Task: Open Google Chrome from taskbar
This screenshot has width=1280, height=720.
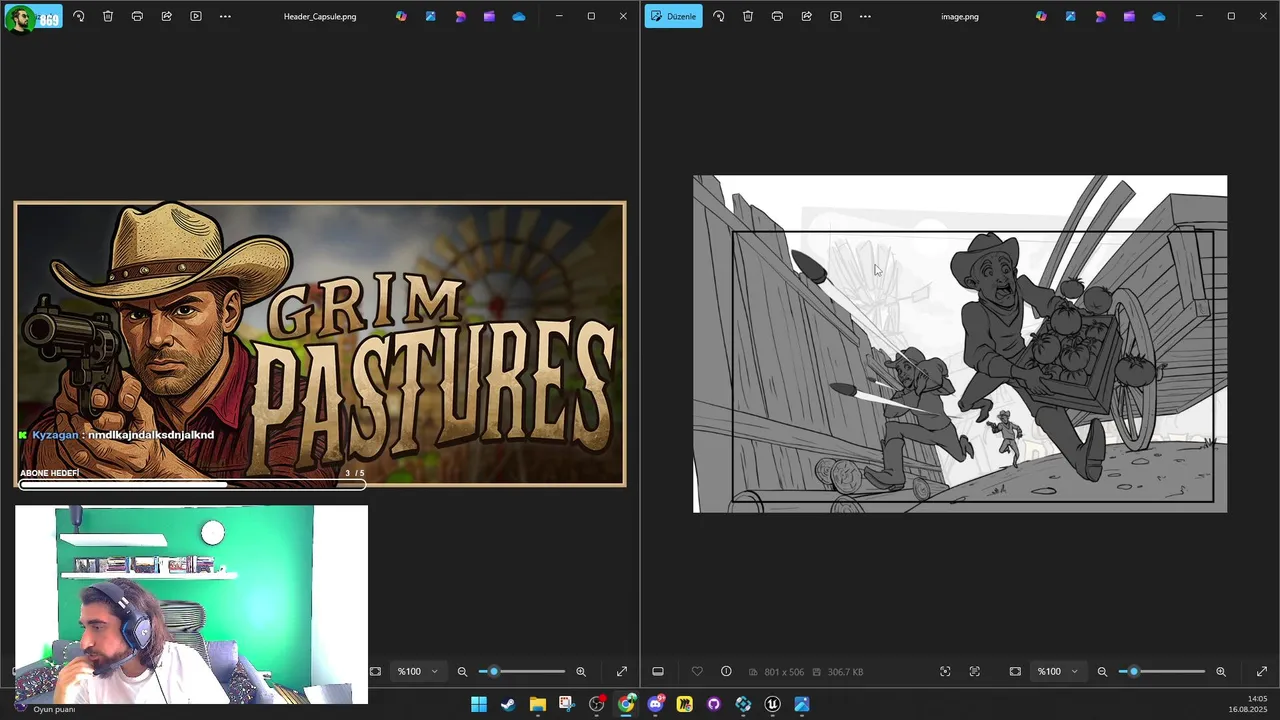Action: [626, 704]
